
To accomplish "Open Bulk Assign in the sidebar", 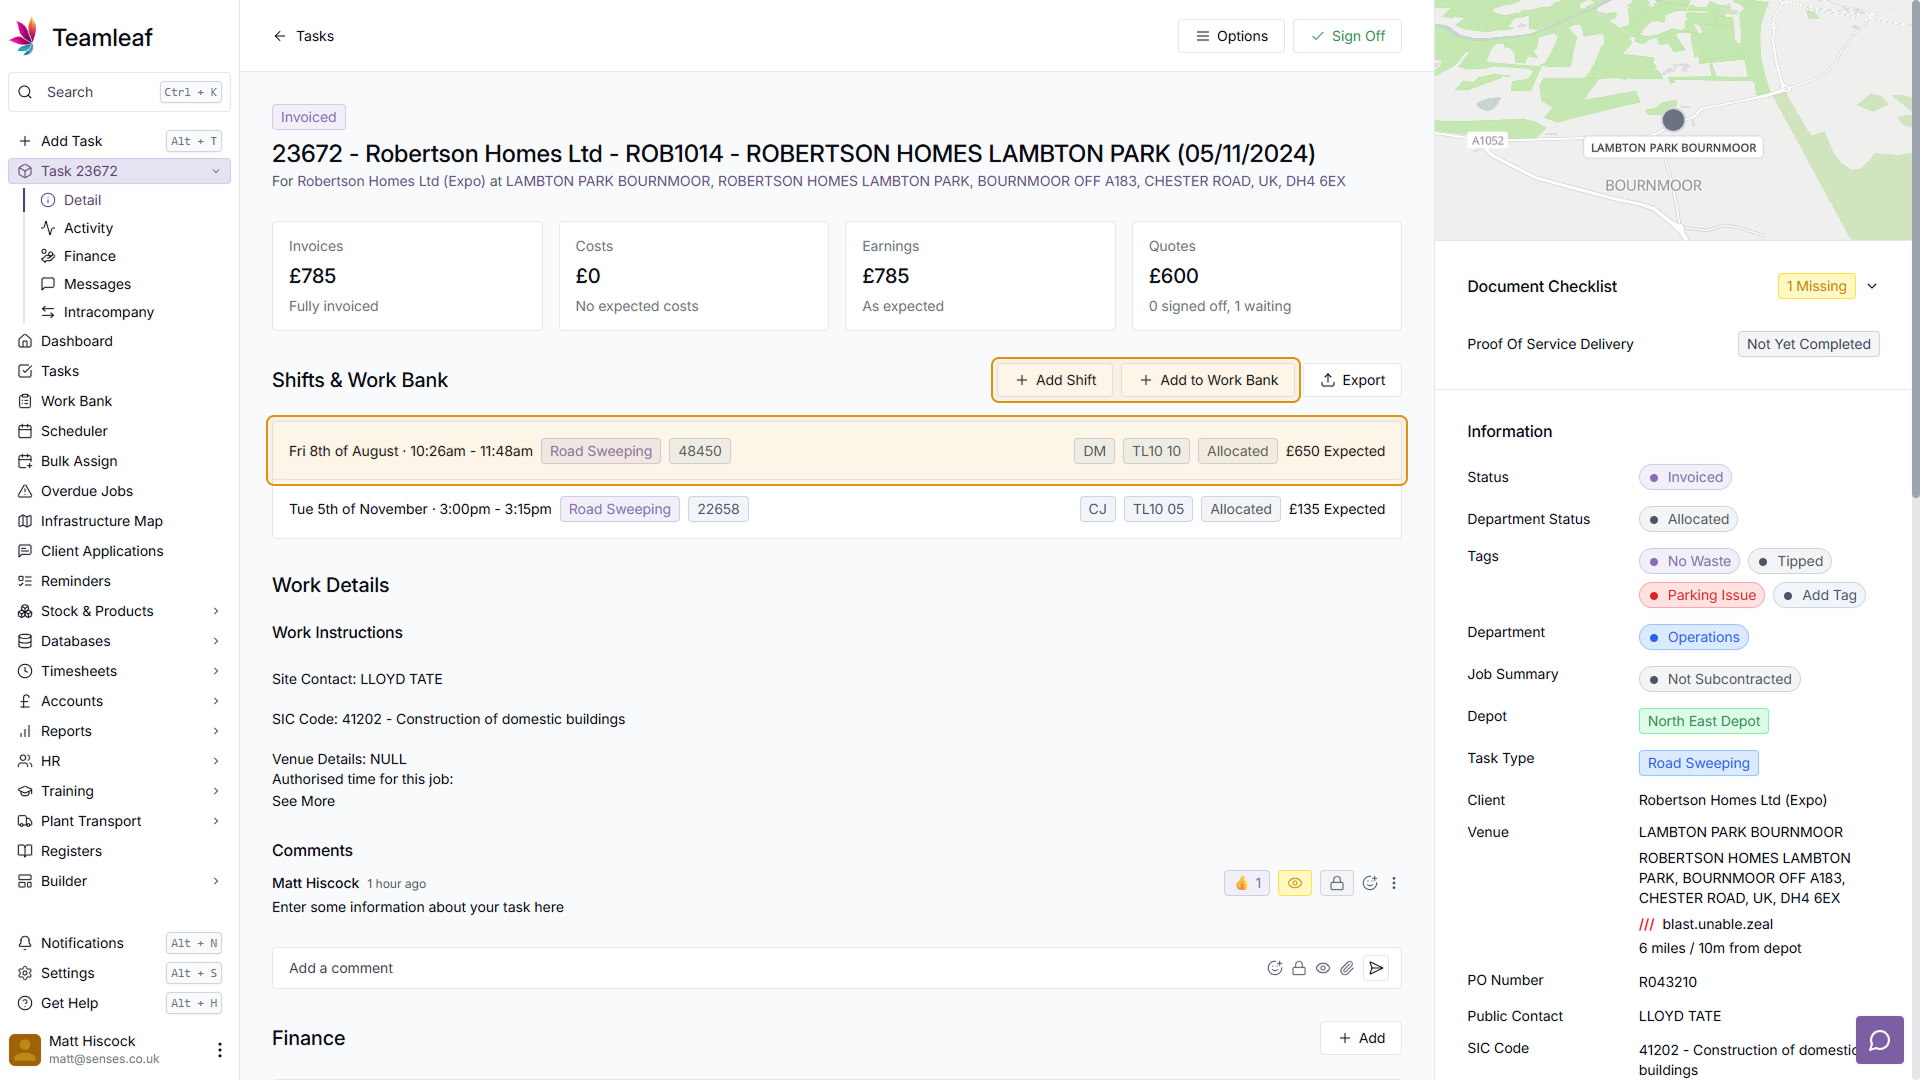I will [x=120, y=461].
